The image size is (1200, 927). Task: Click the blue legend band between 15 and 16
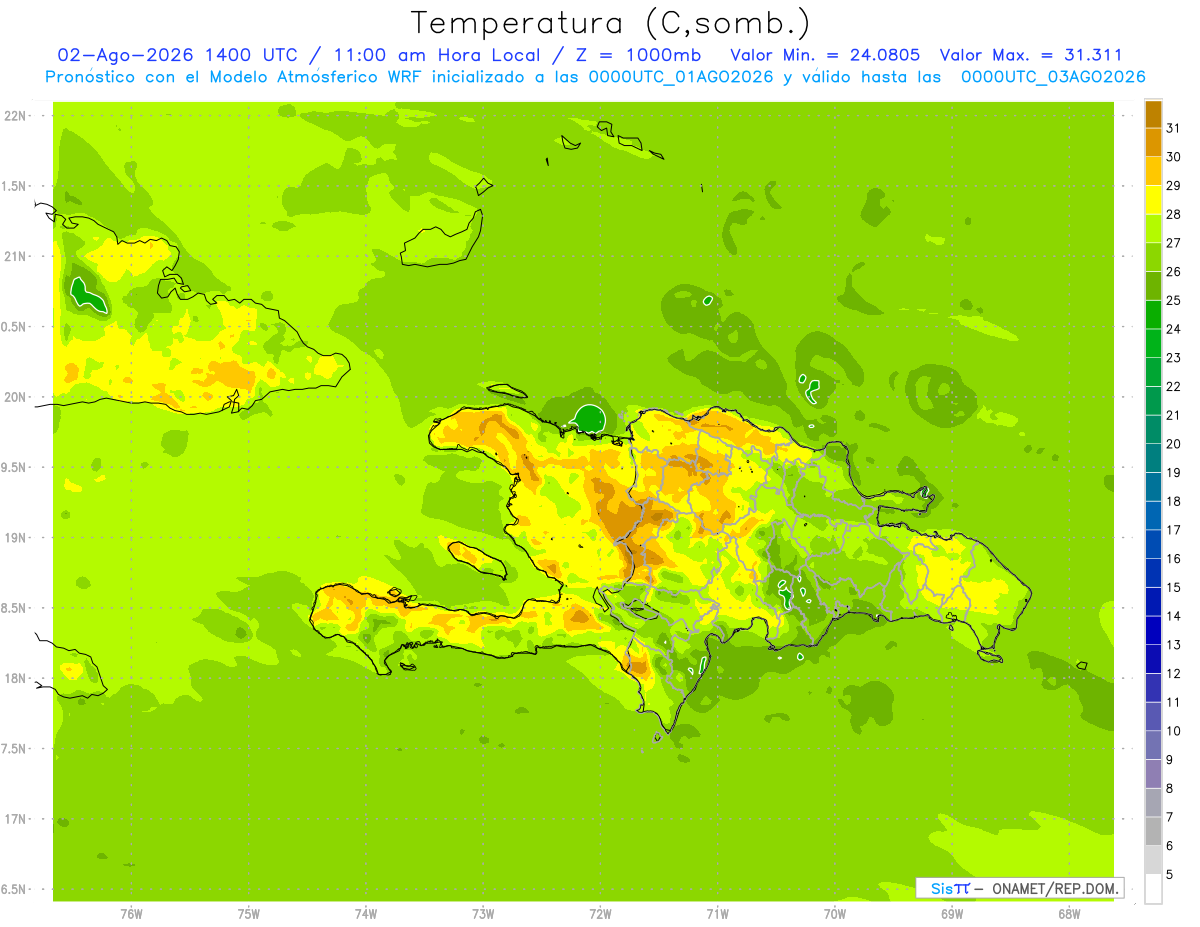[x=1153, y=573]
